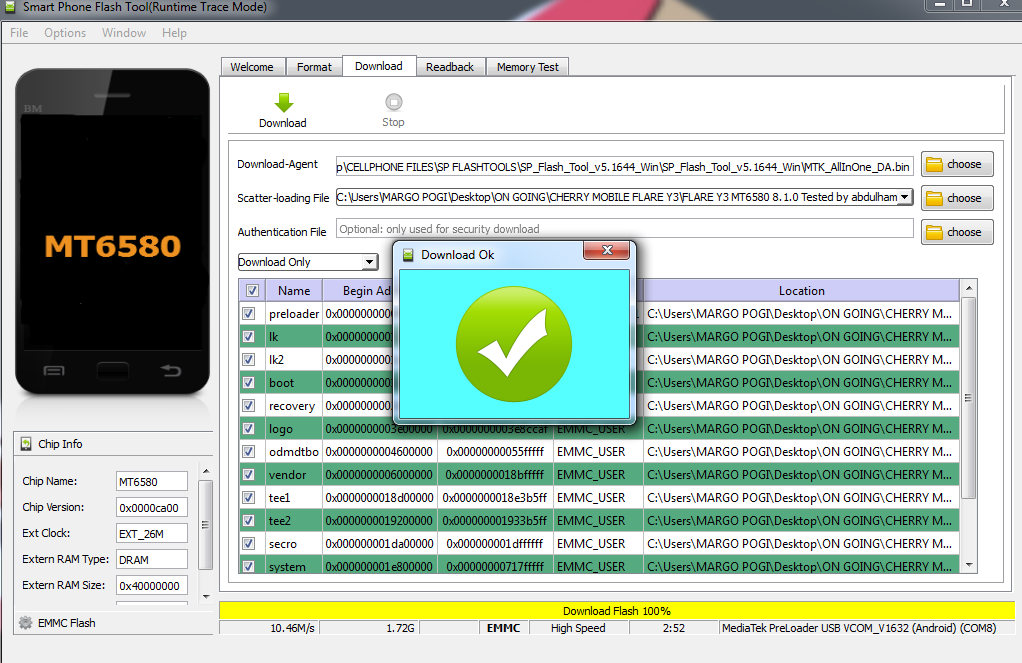Image resolution: width=1022 pixels, height=663 pixels.
Task: Uncheck the vendor partition checkbox
Action: coord(249,475)
